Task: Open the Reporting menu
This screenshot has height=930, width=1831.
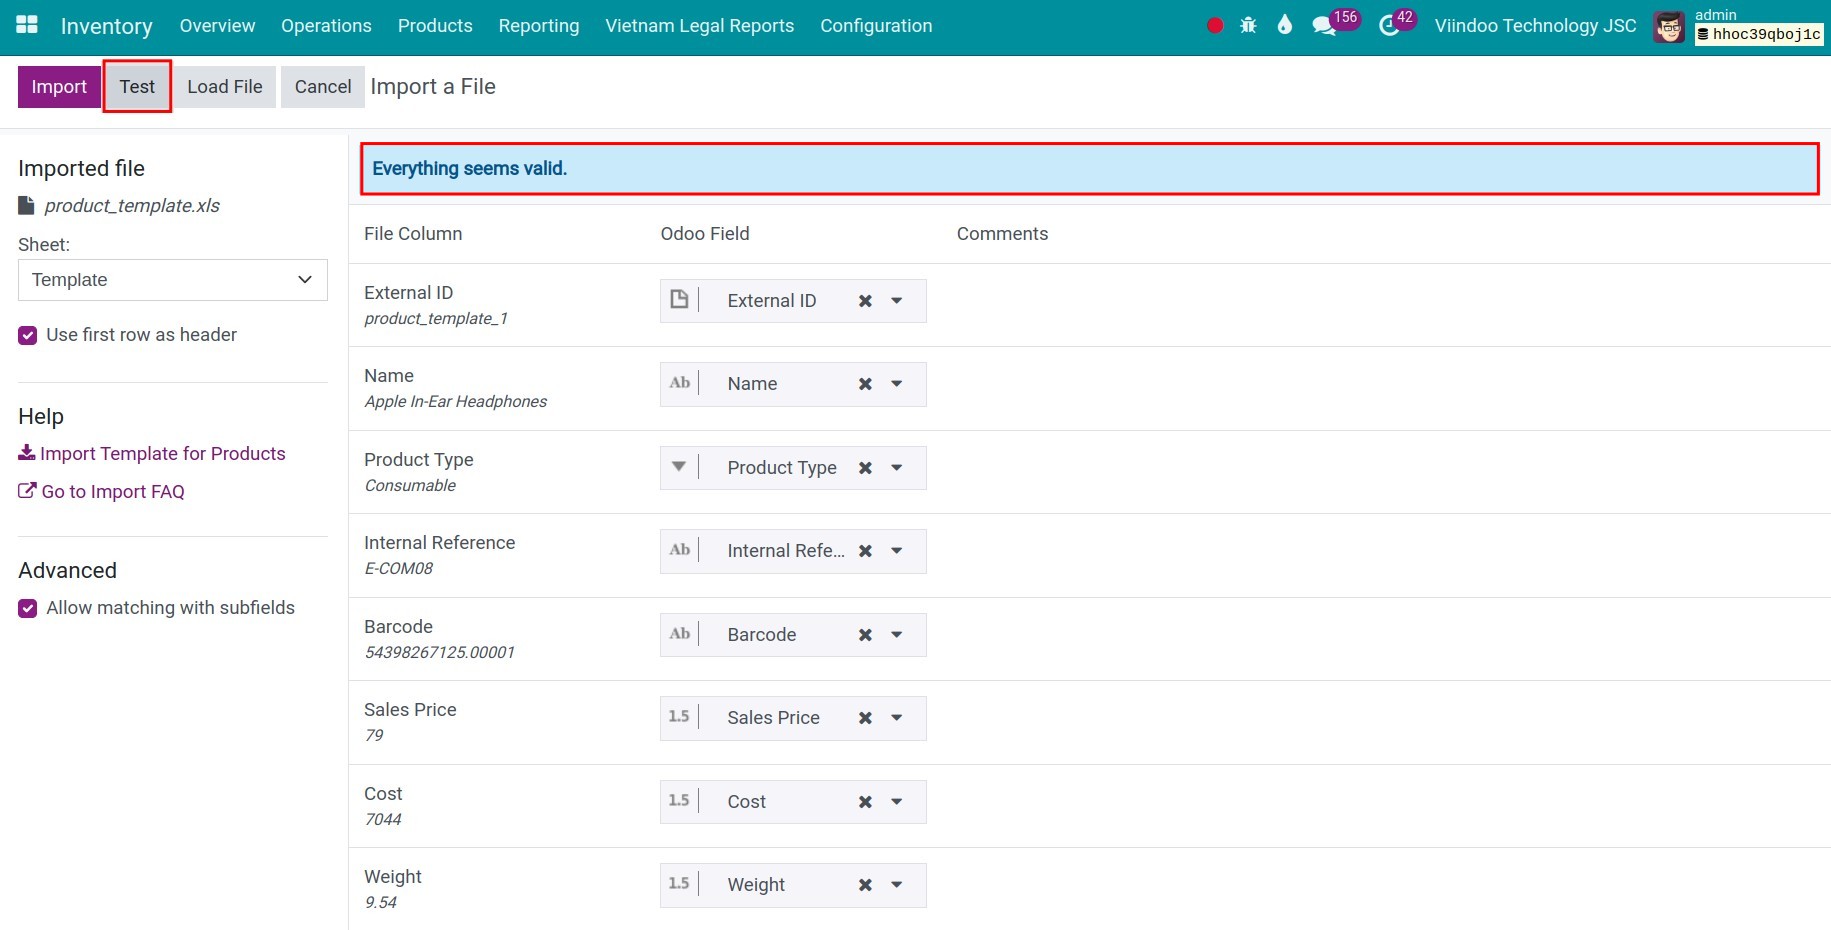Action: [x=539, y=26]
